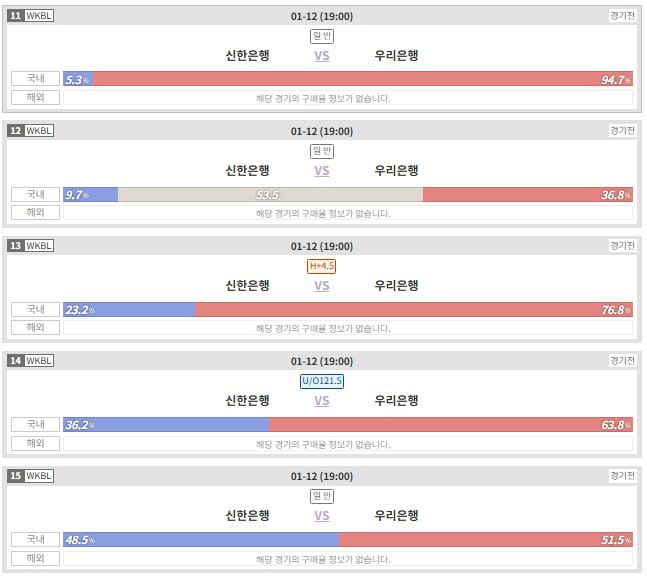Click the 23.2% blue bar segment
This screenshot has width=647, height=576.
(130, 309)
